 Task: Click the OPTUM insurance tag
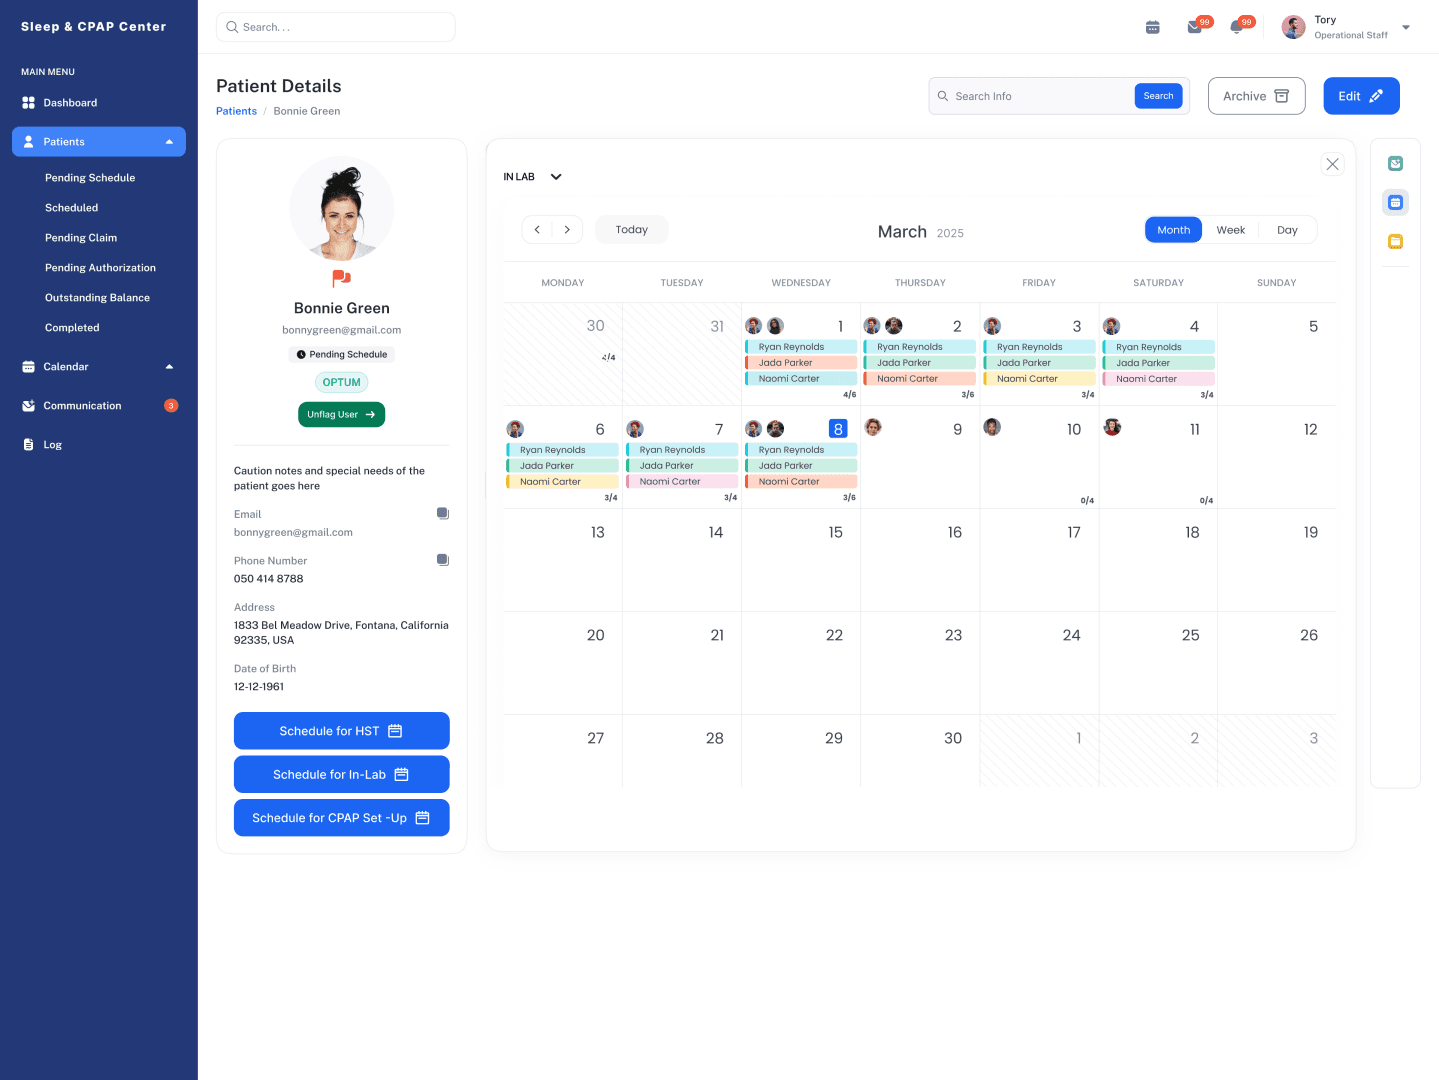(341, 382)
